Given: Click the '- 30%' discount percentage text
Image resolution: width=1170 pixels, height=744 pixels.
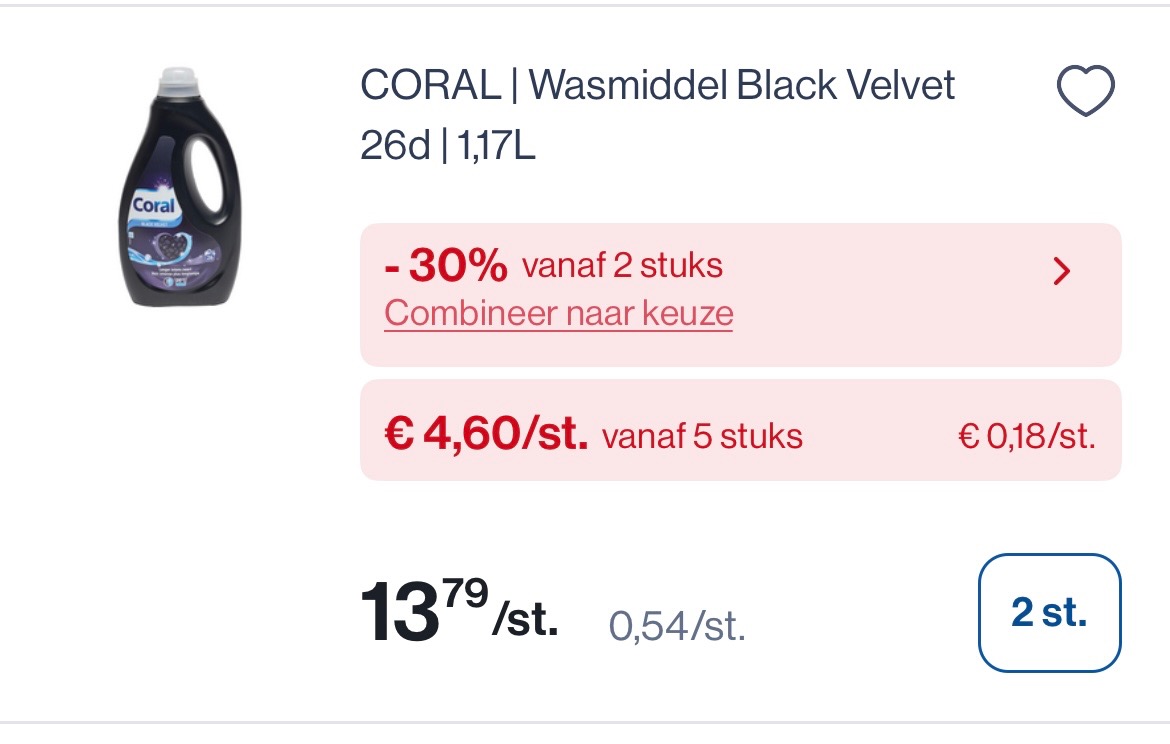Looking at the screenshot, I should (x=444, y=265).
